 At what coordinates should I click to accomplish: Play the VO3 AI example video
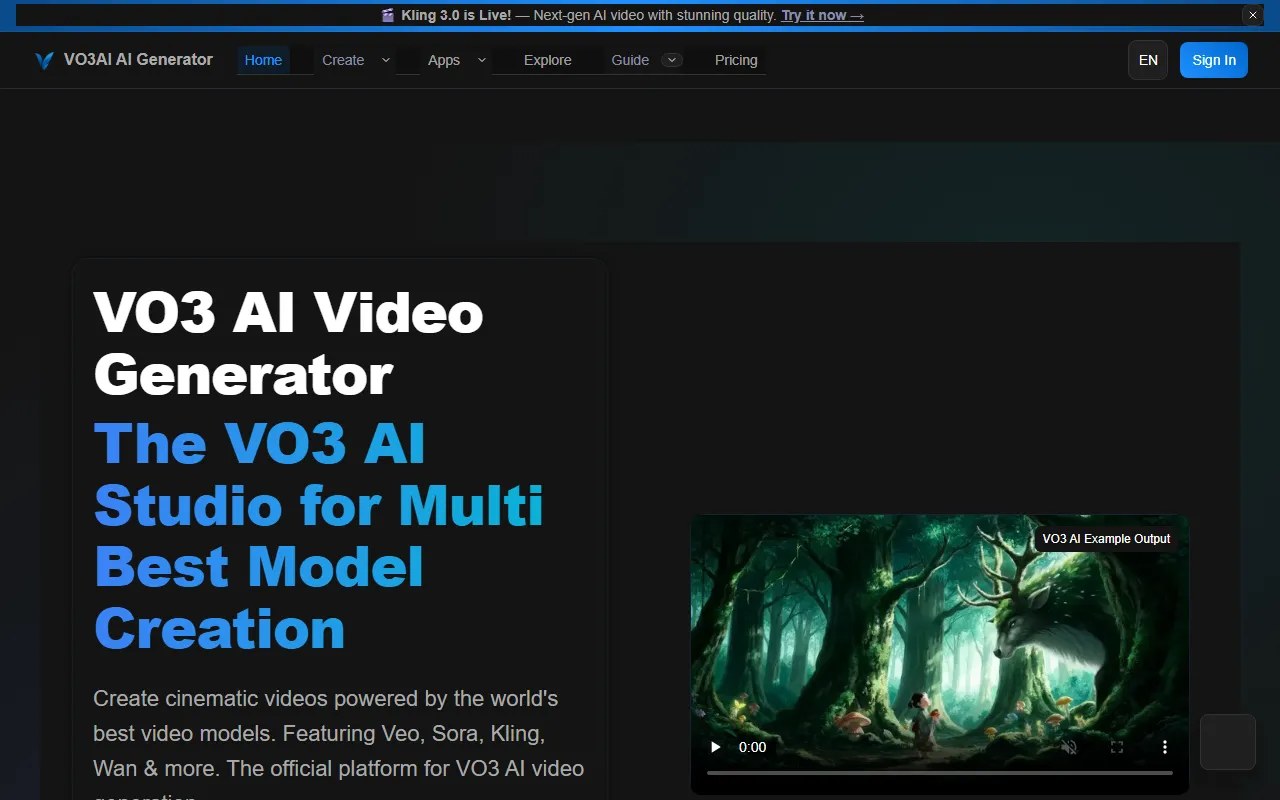(x=715, y=747)
